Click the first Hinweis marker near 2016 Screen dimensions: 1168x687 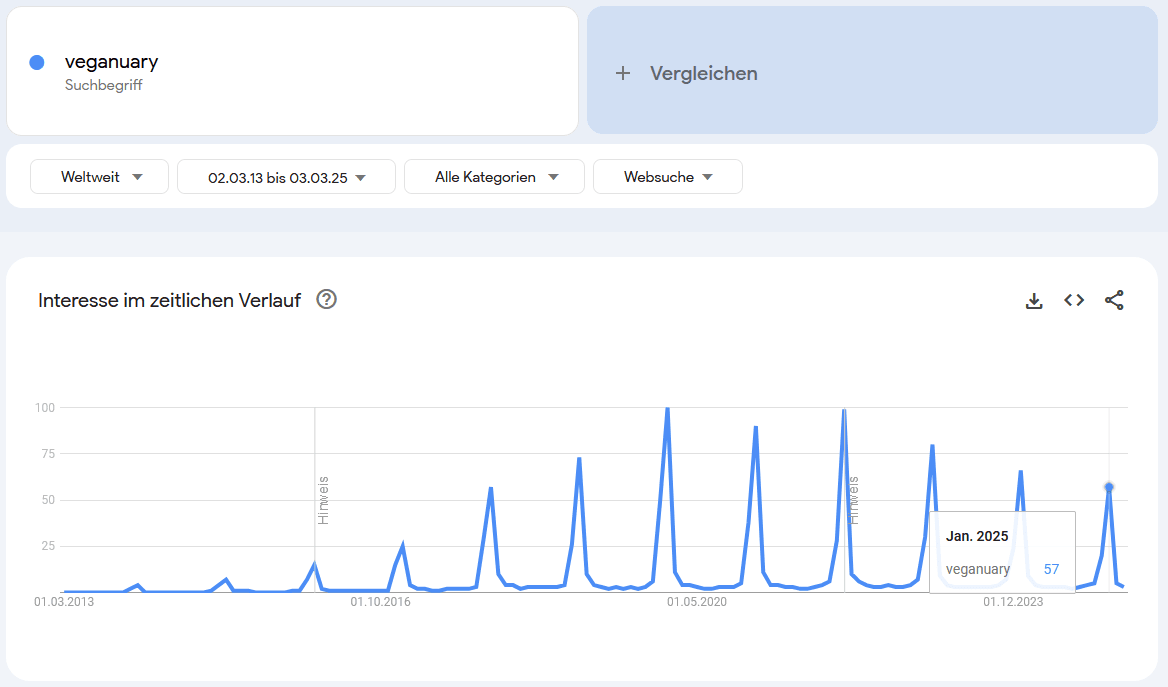[x=322, y=500]
